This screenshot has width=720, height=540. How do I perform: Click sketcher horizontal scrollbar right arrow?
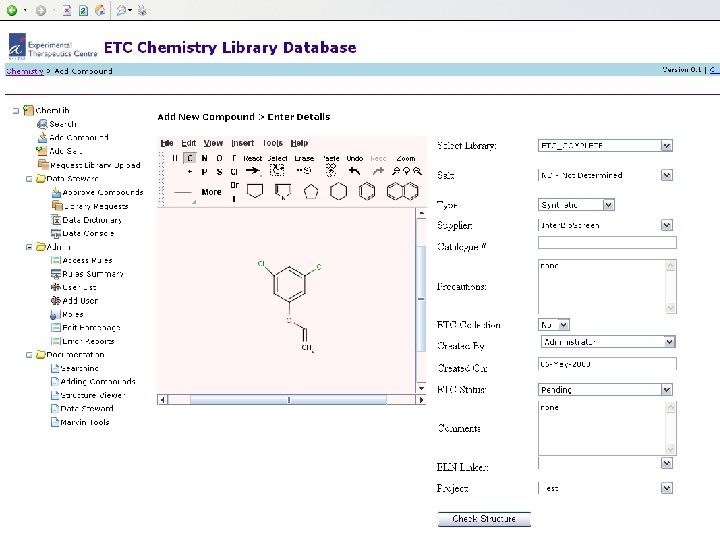(421, 400)
